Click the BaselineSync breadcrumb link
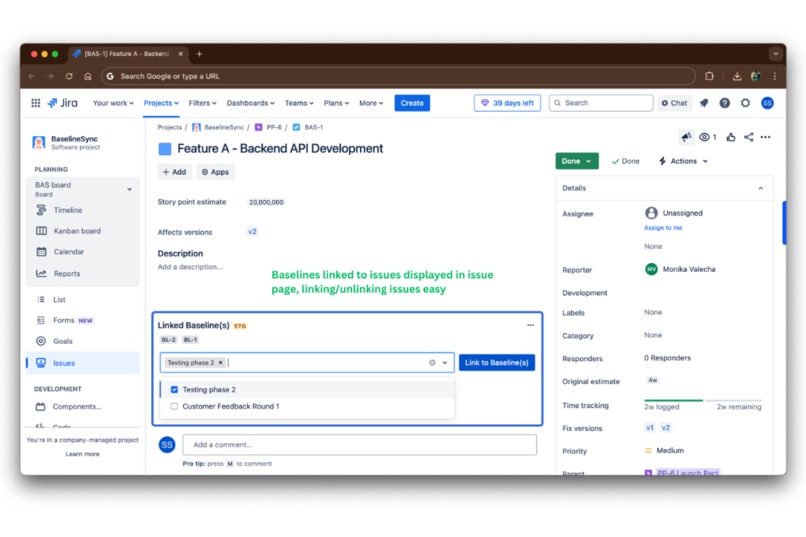Screen dimensions: 806x537 point(224,127)
